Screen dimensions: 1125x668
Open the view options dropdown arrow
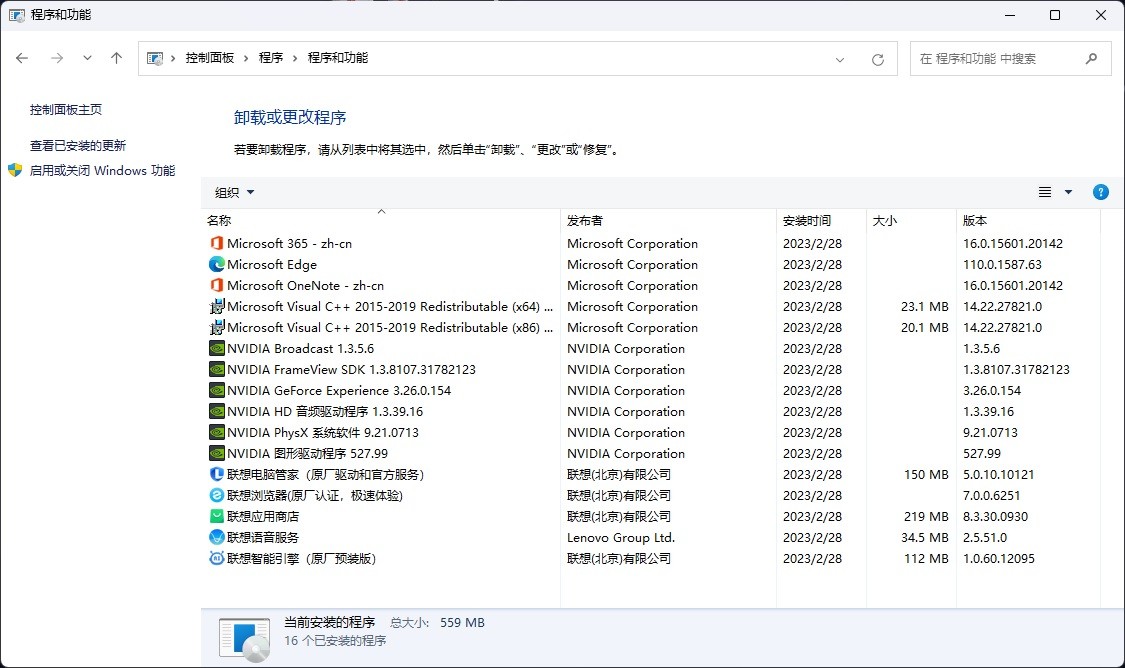pos(1068,192)
